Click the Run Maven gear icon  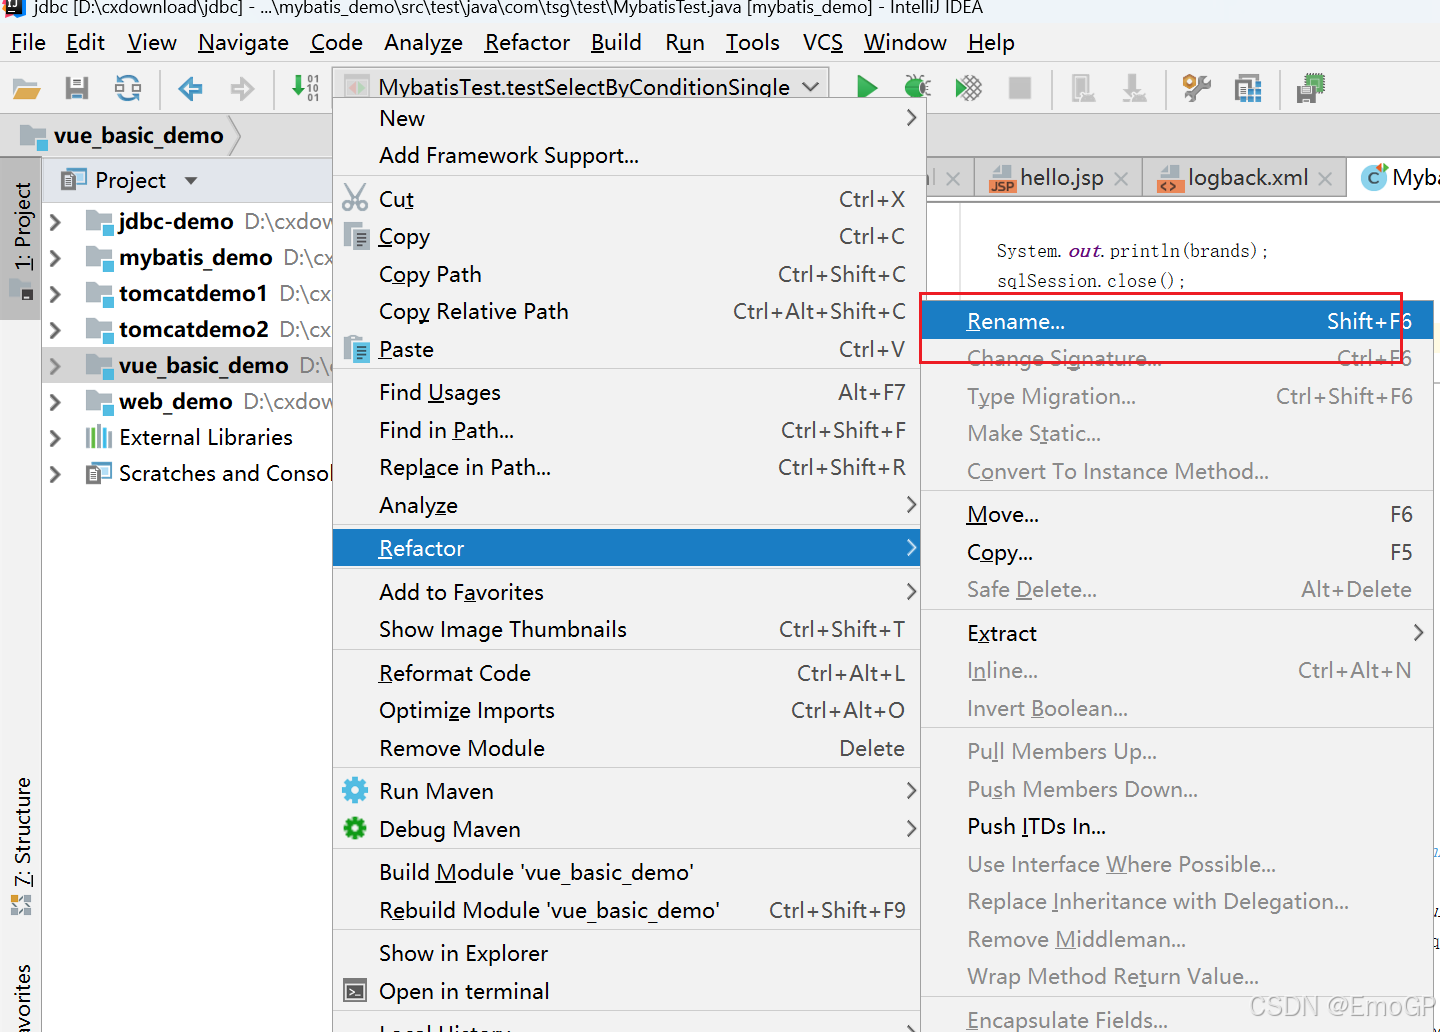[355, 791]
